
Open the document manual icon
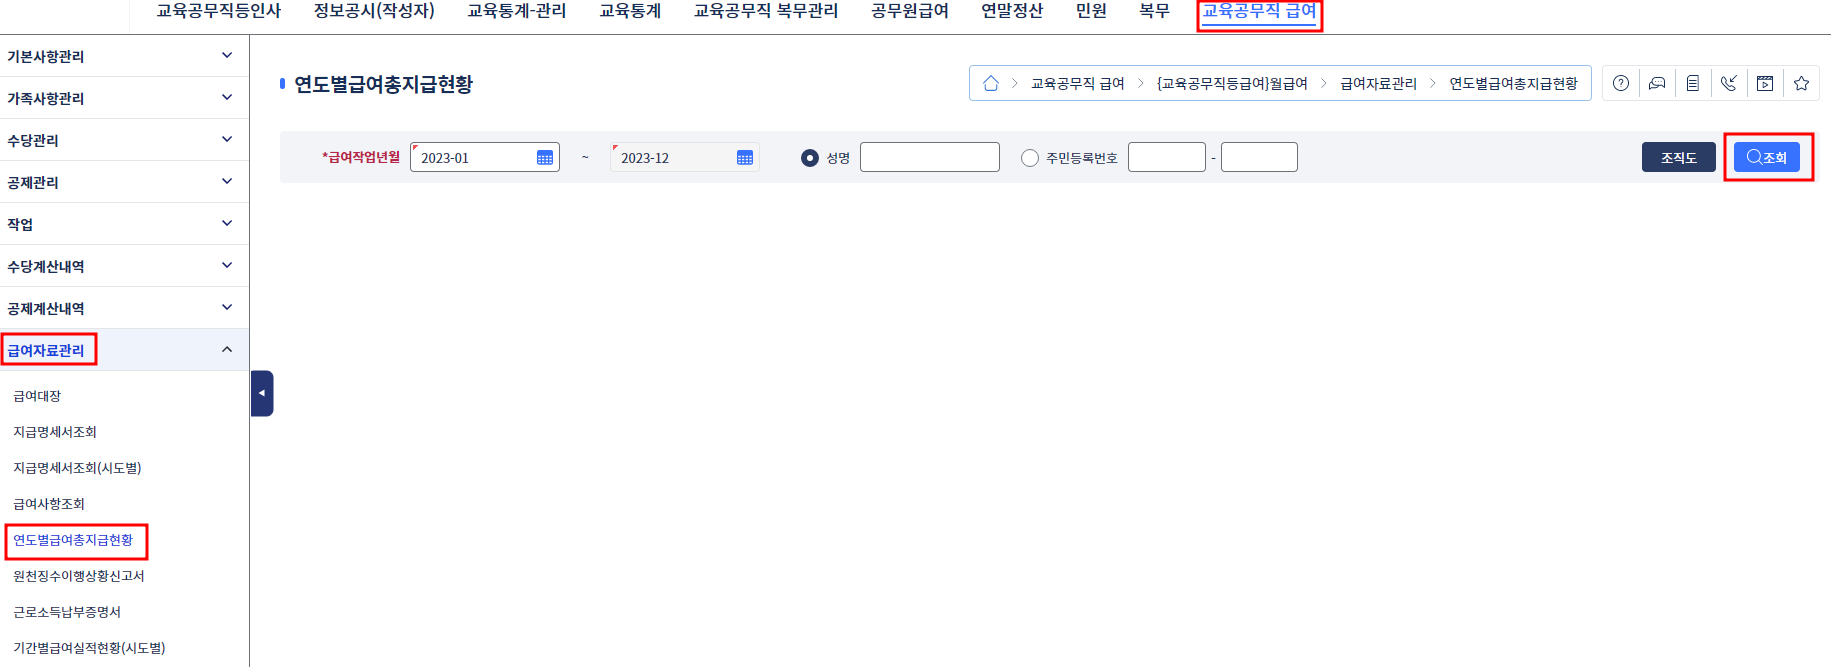tap(1693, 83)
